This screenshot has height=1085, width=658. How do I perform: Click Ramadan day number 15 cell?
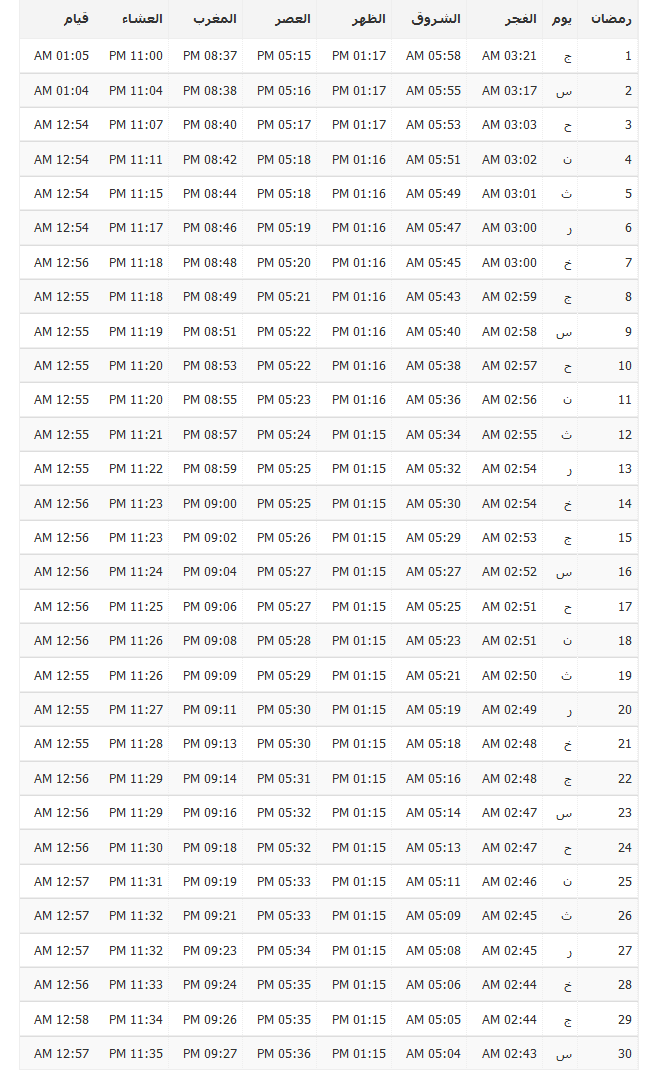(x=624, y=538)
